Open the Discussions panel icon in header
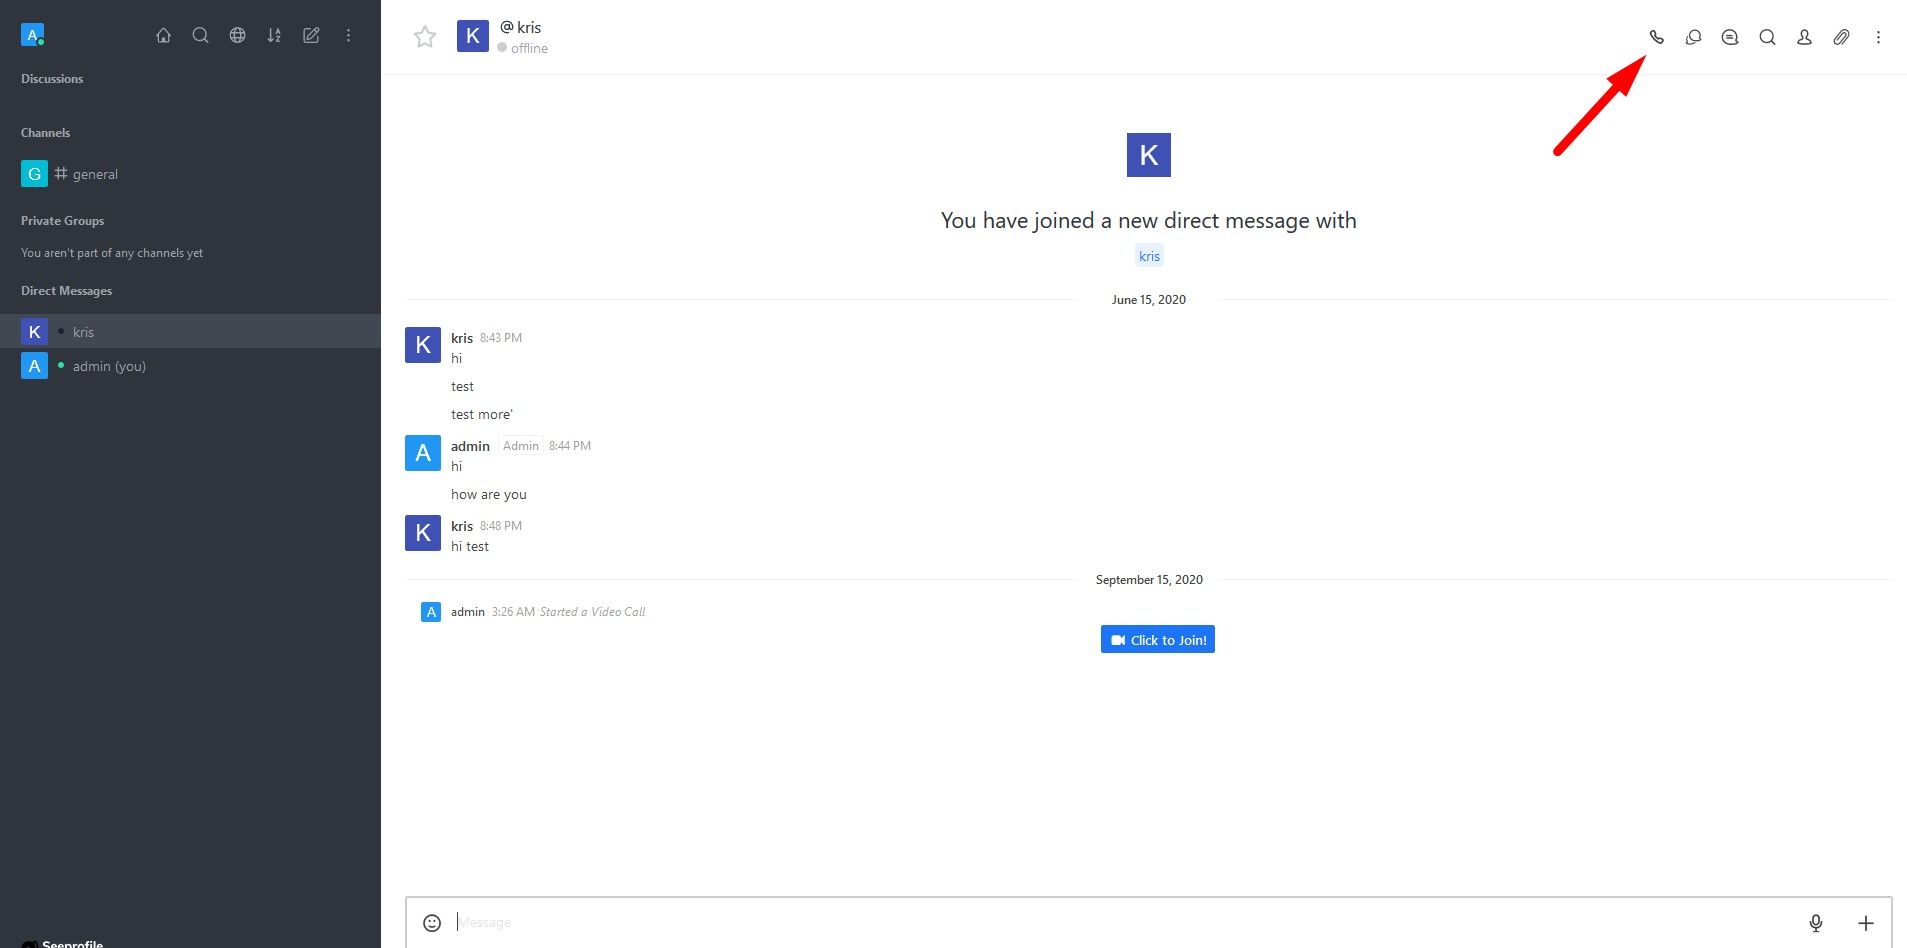This screenshot has width=1907, height=948. tap(1693, 37)
